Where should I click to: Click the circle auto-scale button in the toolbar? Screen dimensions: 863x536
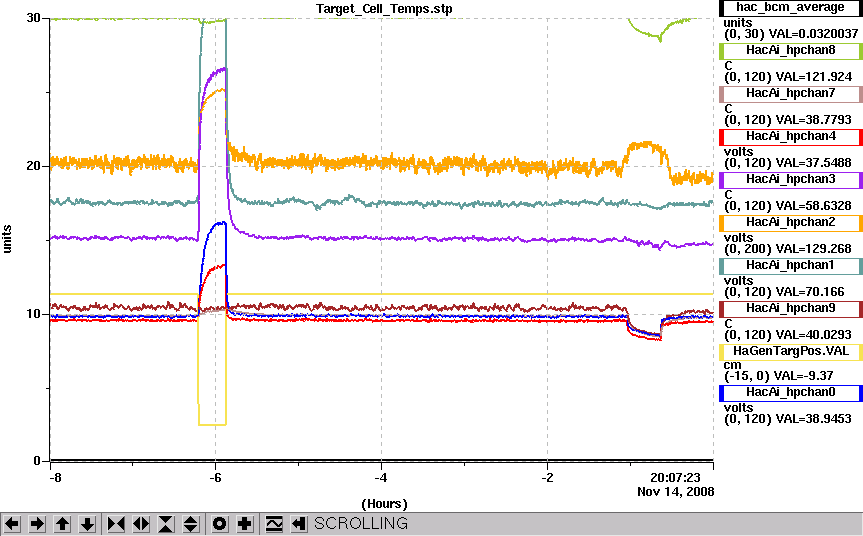(x=220, y=523)
